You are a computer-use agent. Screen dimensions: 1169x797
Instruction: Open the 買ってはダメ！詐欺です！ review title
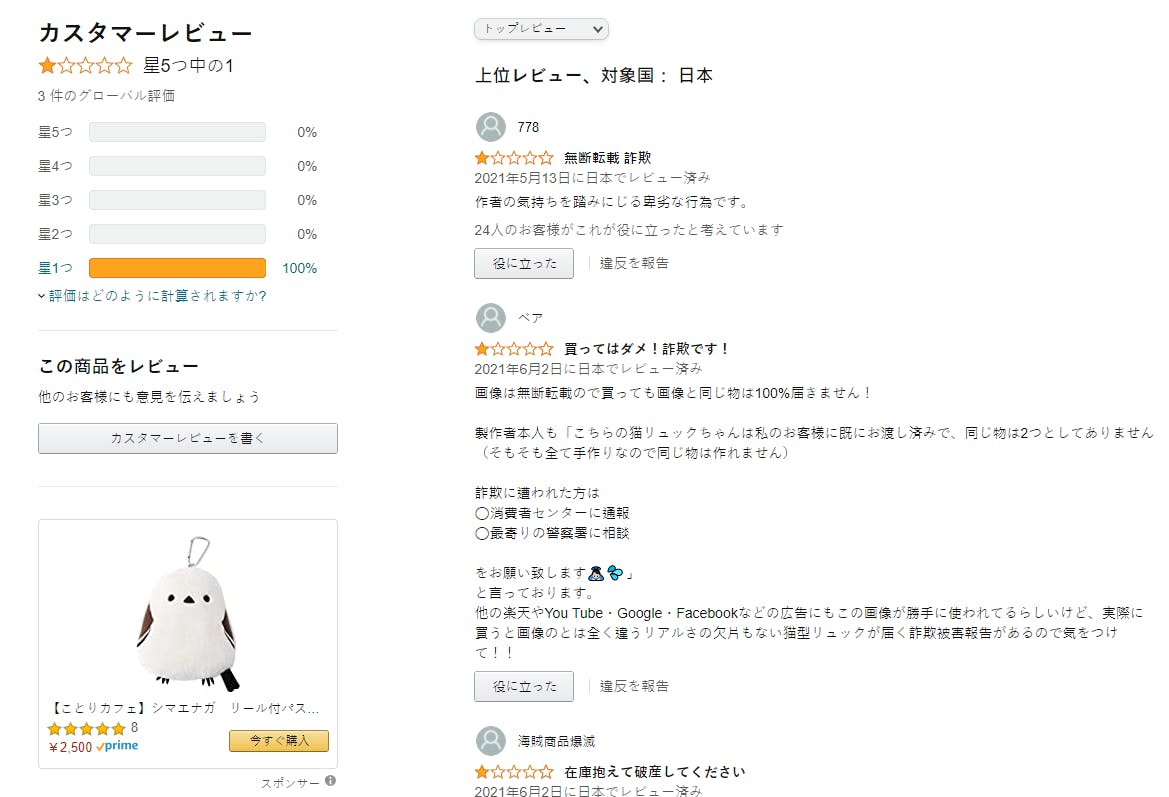click(x=646, y=349)
